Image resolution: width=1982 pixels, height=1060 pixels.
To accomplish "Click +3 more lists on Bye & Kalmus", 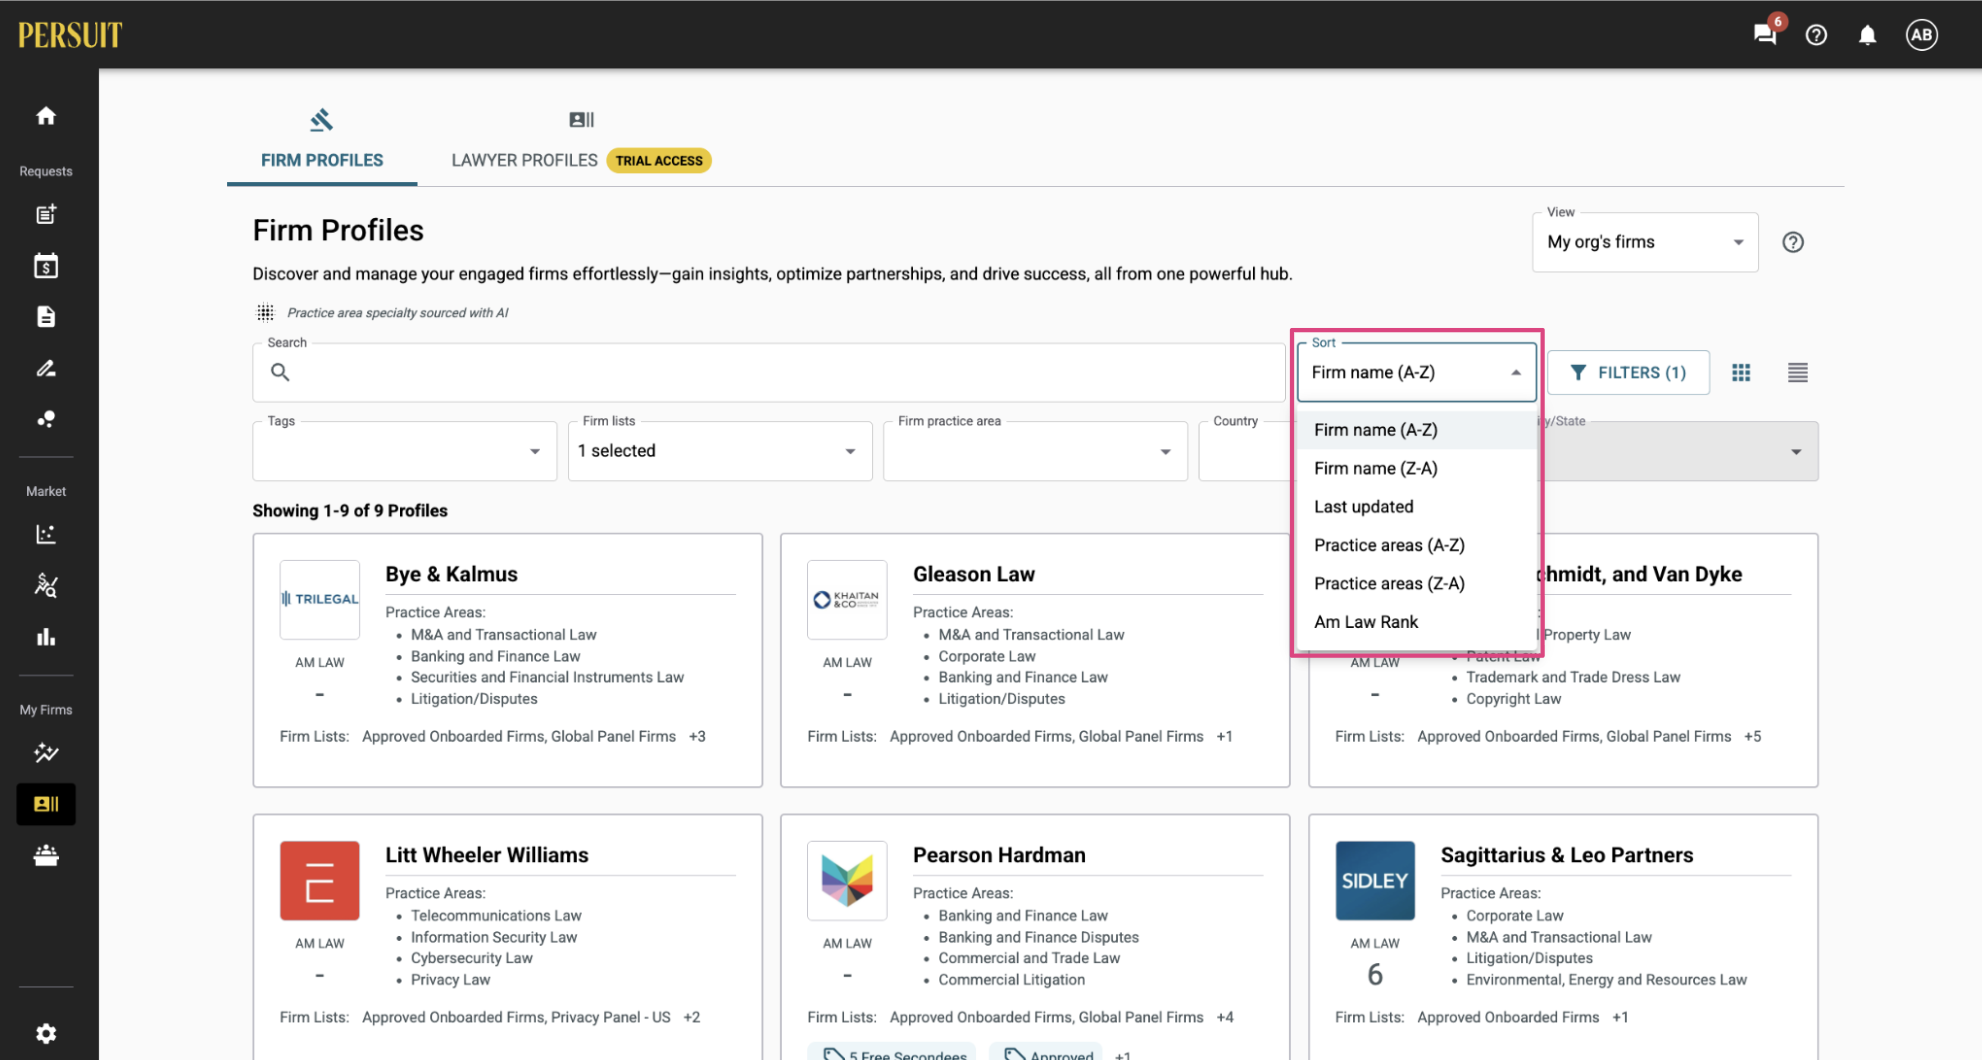I will [697, 737].
